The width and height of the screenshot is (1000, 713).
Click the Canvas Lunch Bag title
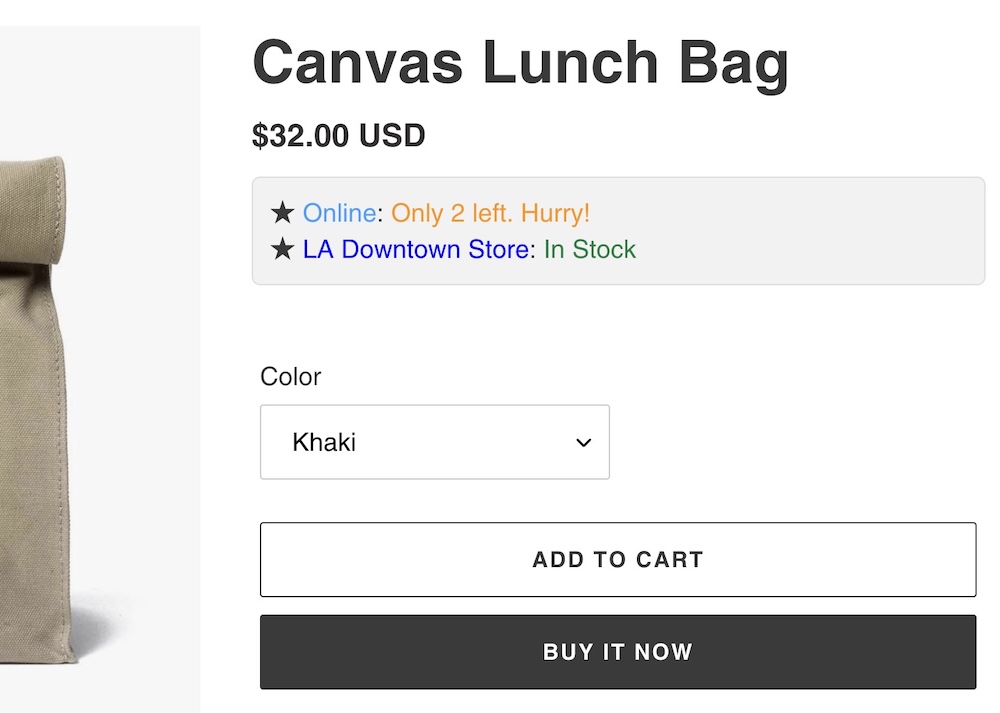coord(521,64)
